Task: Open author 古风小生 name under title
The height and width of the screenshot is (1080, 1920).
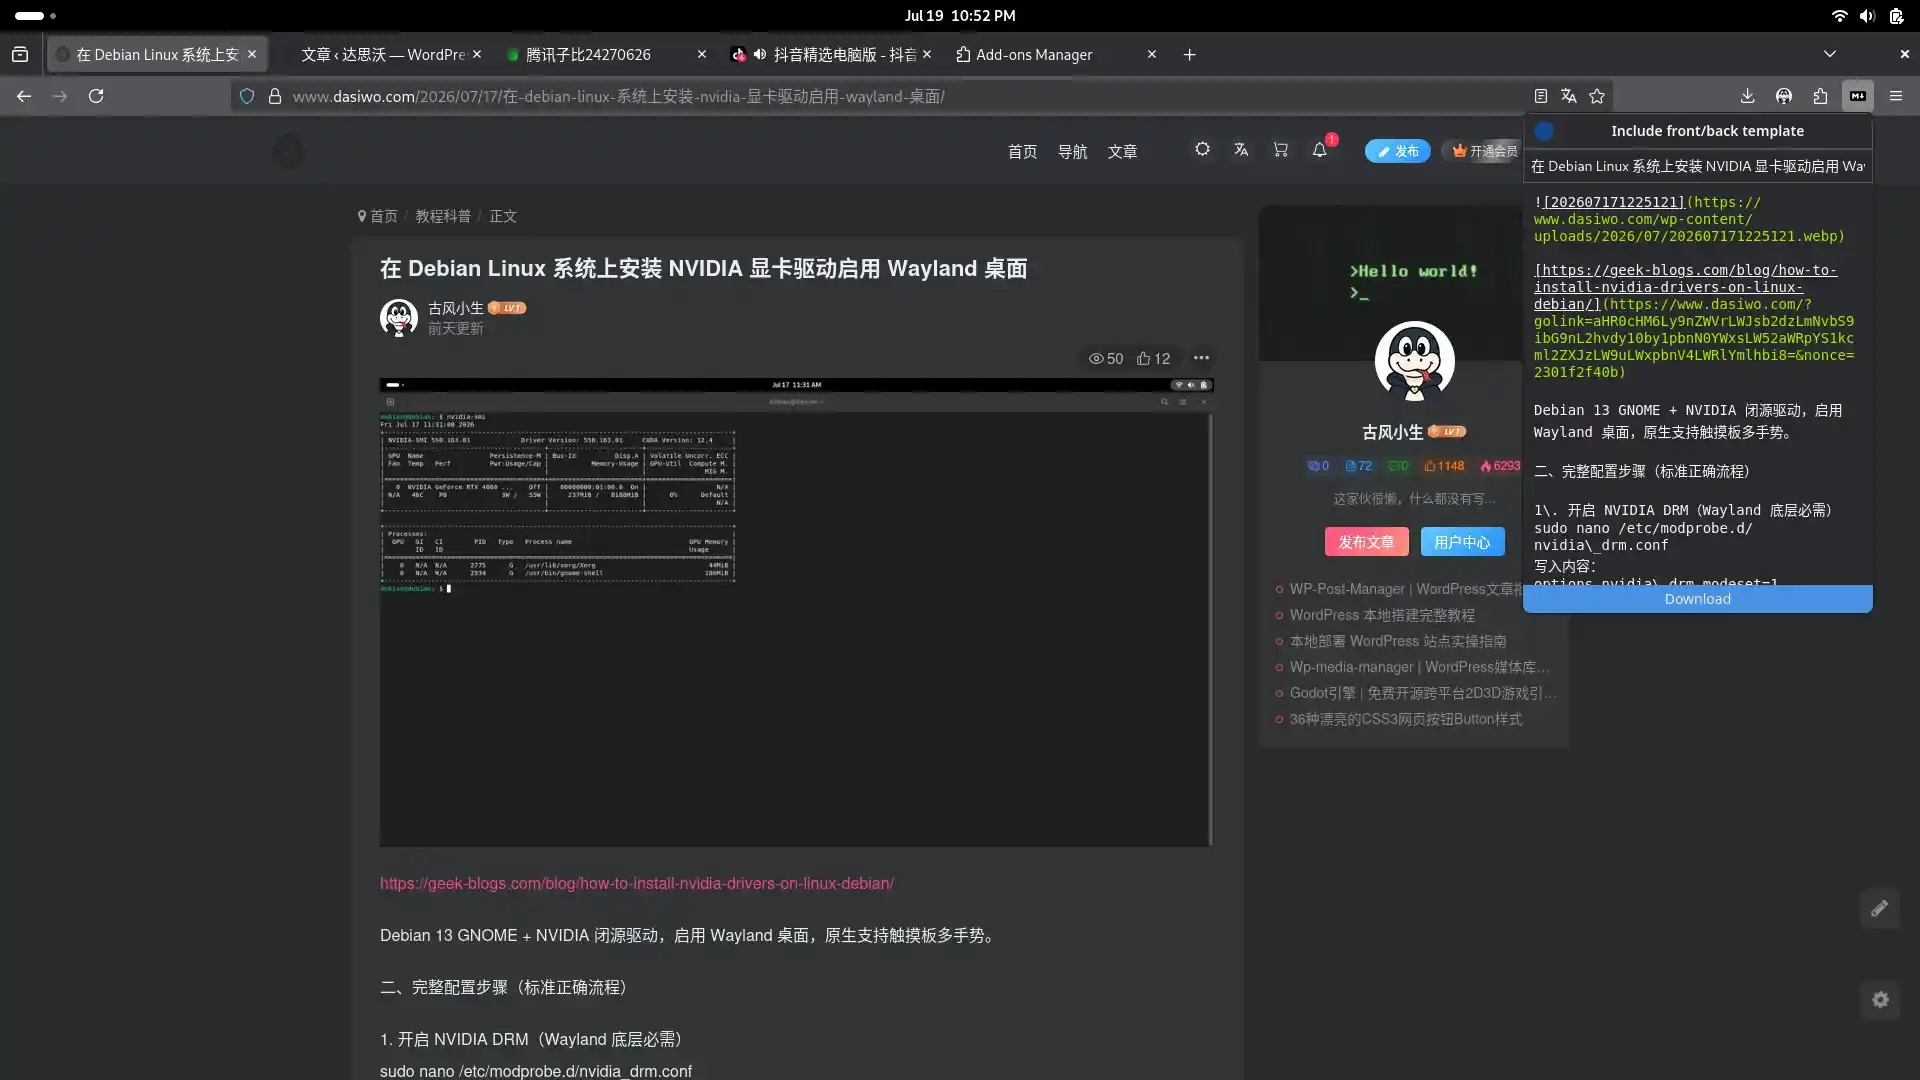Action: coord(455,308)
